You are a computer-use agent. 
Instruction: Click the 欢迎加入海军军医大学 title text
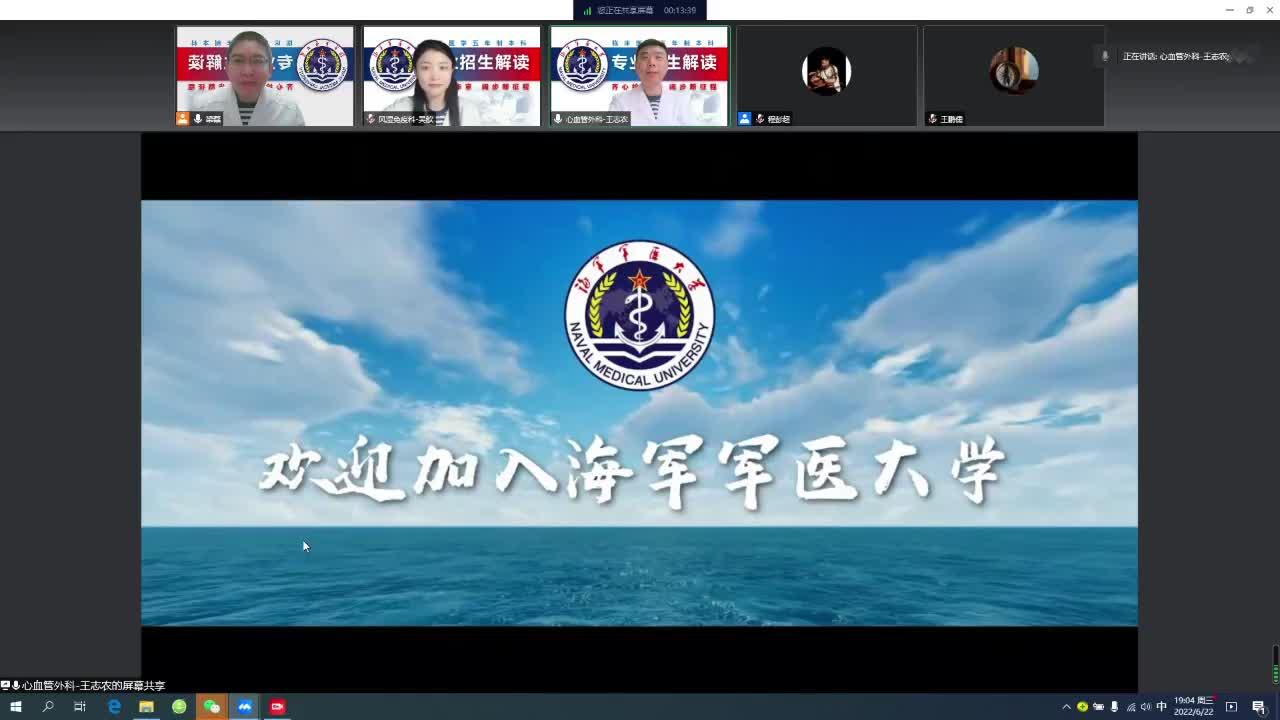click(x=632, y=470)
